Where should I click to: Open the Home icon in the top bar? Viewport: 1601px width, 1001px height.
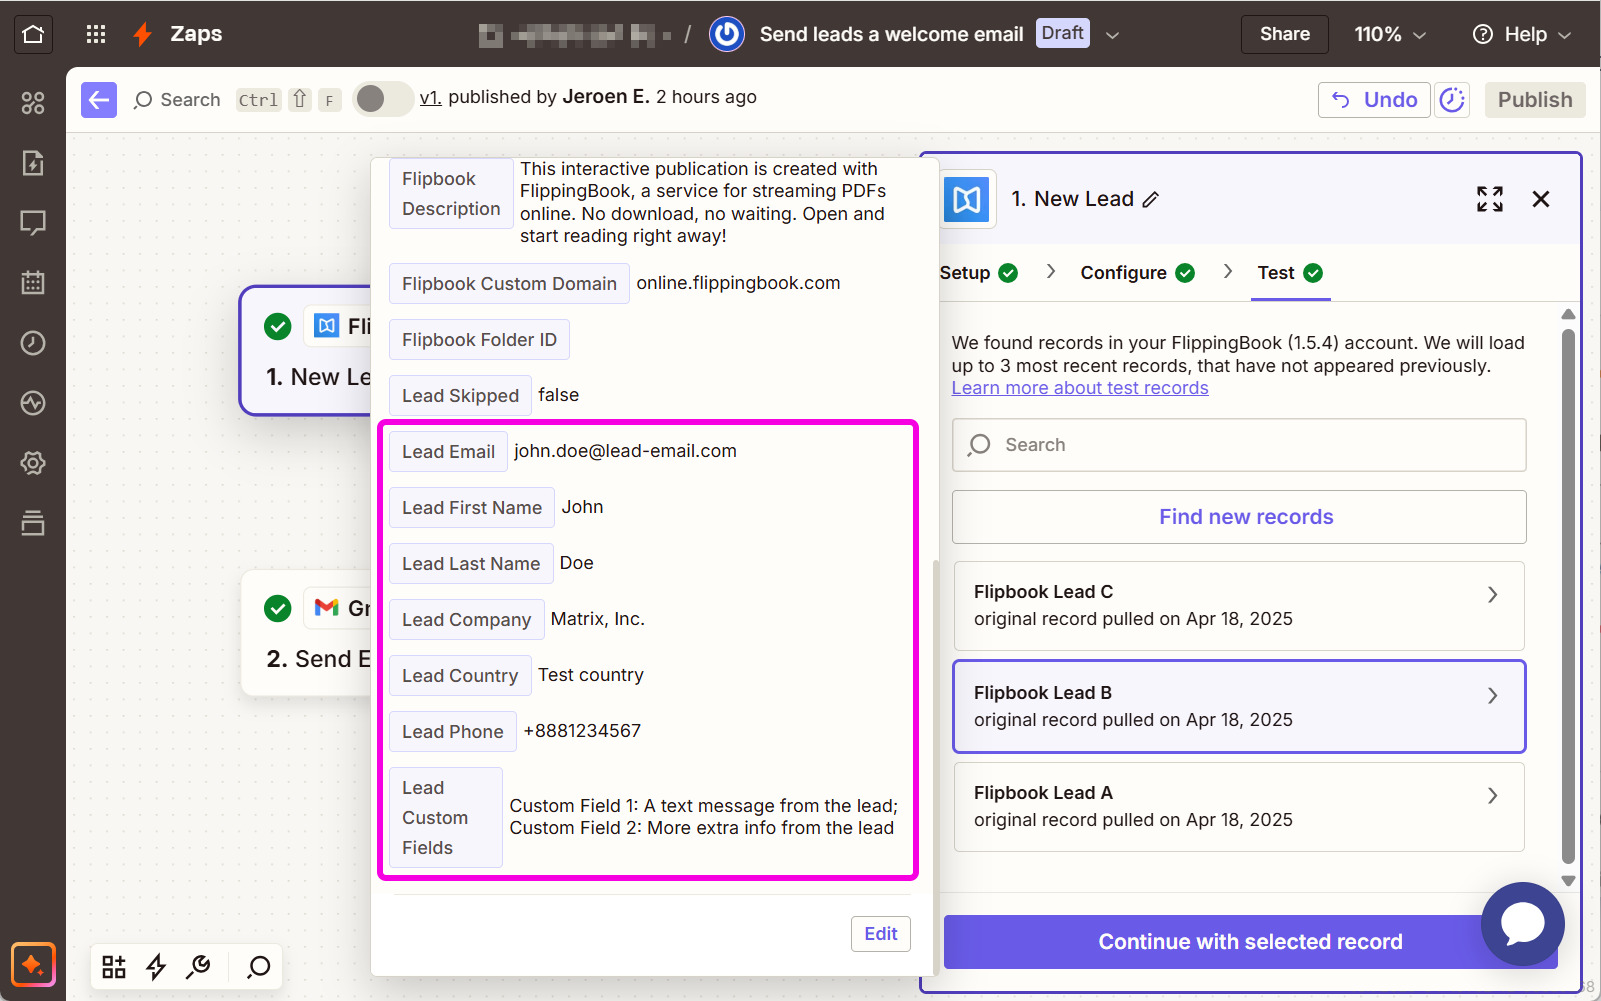tap(33, 34)
